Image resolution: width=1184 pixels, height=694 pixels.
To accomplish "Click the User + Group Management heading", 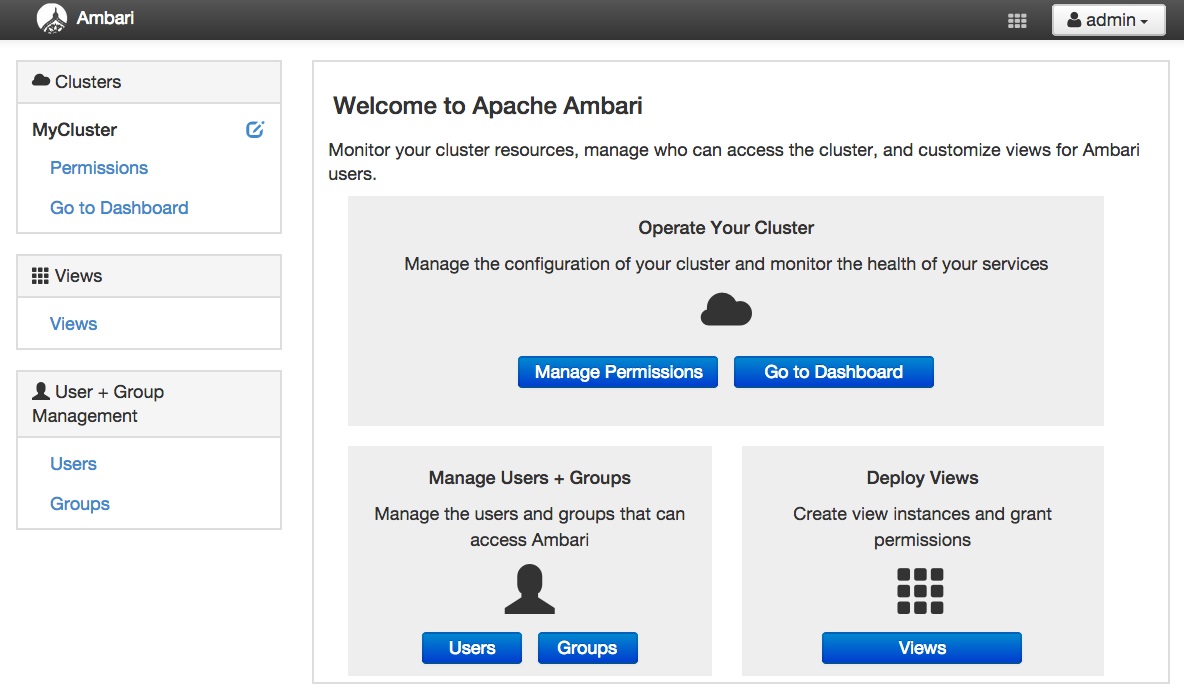I will point(149,404).
